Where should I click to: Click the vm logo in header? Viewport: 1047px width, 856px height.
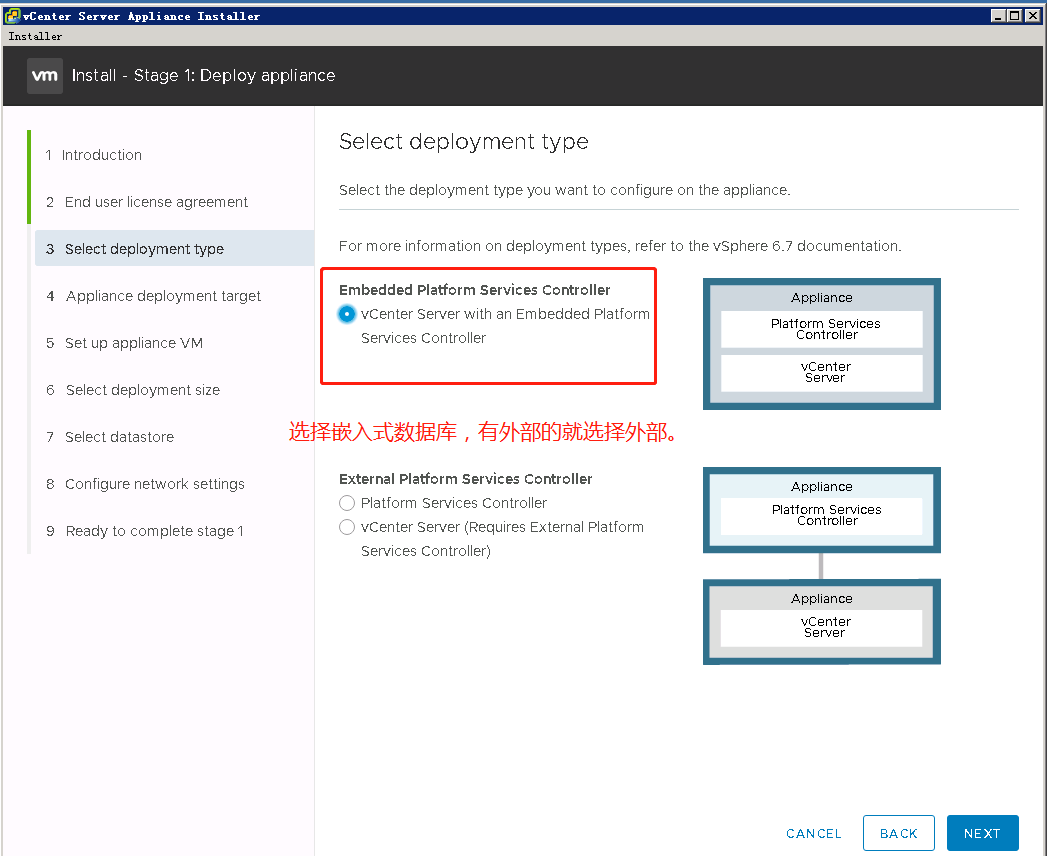[45, 75]
